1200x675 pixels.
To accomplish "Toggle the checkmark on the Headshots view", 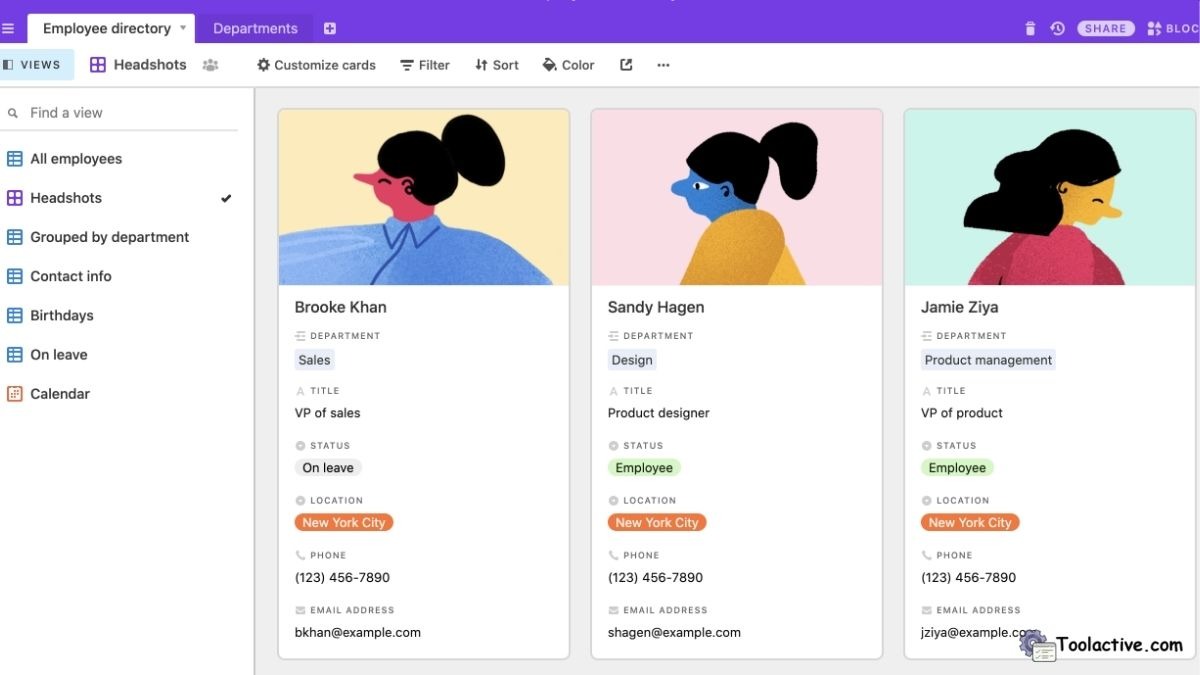I will coord(226,197).
